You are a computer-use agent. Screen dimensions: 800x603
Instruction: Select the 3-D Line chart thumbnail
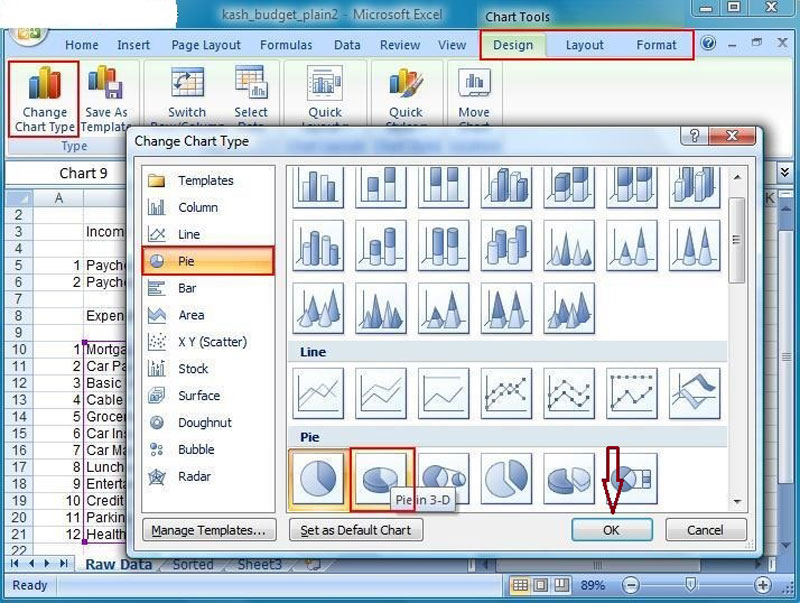pos(694,393)
